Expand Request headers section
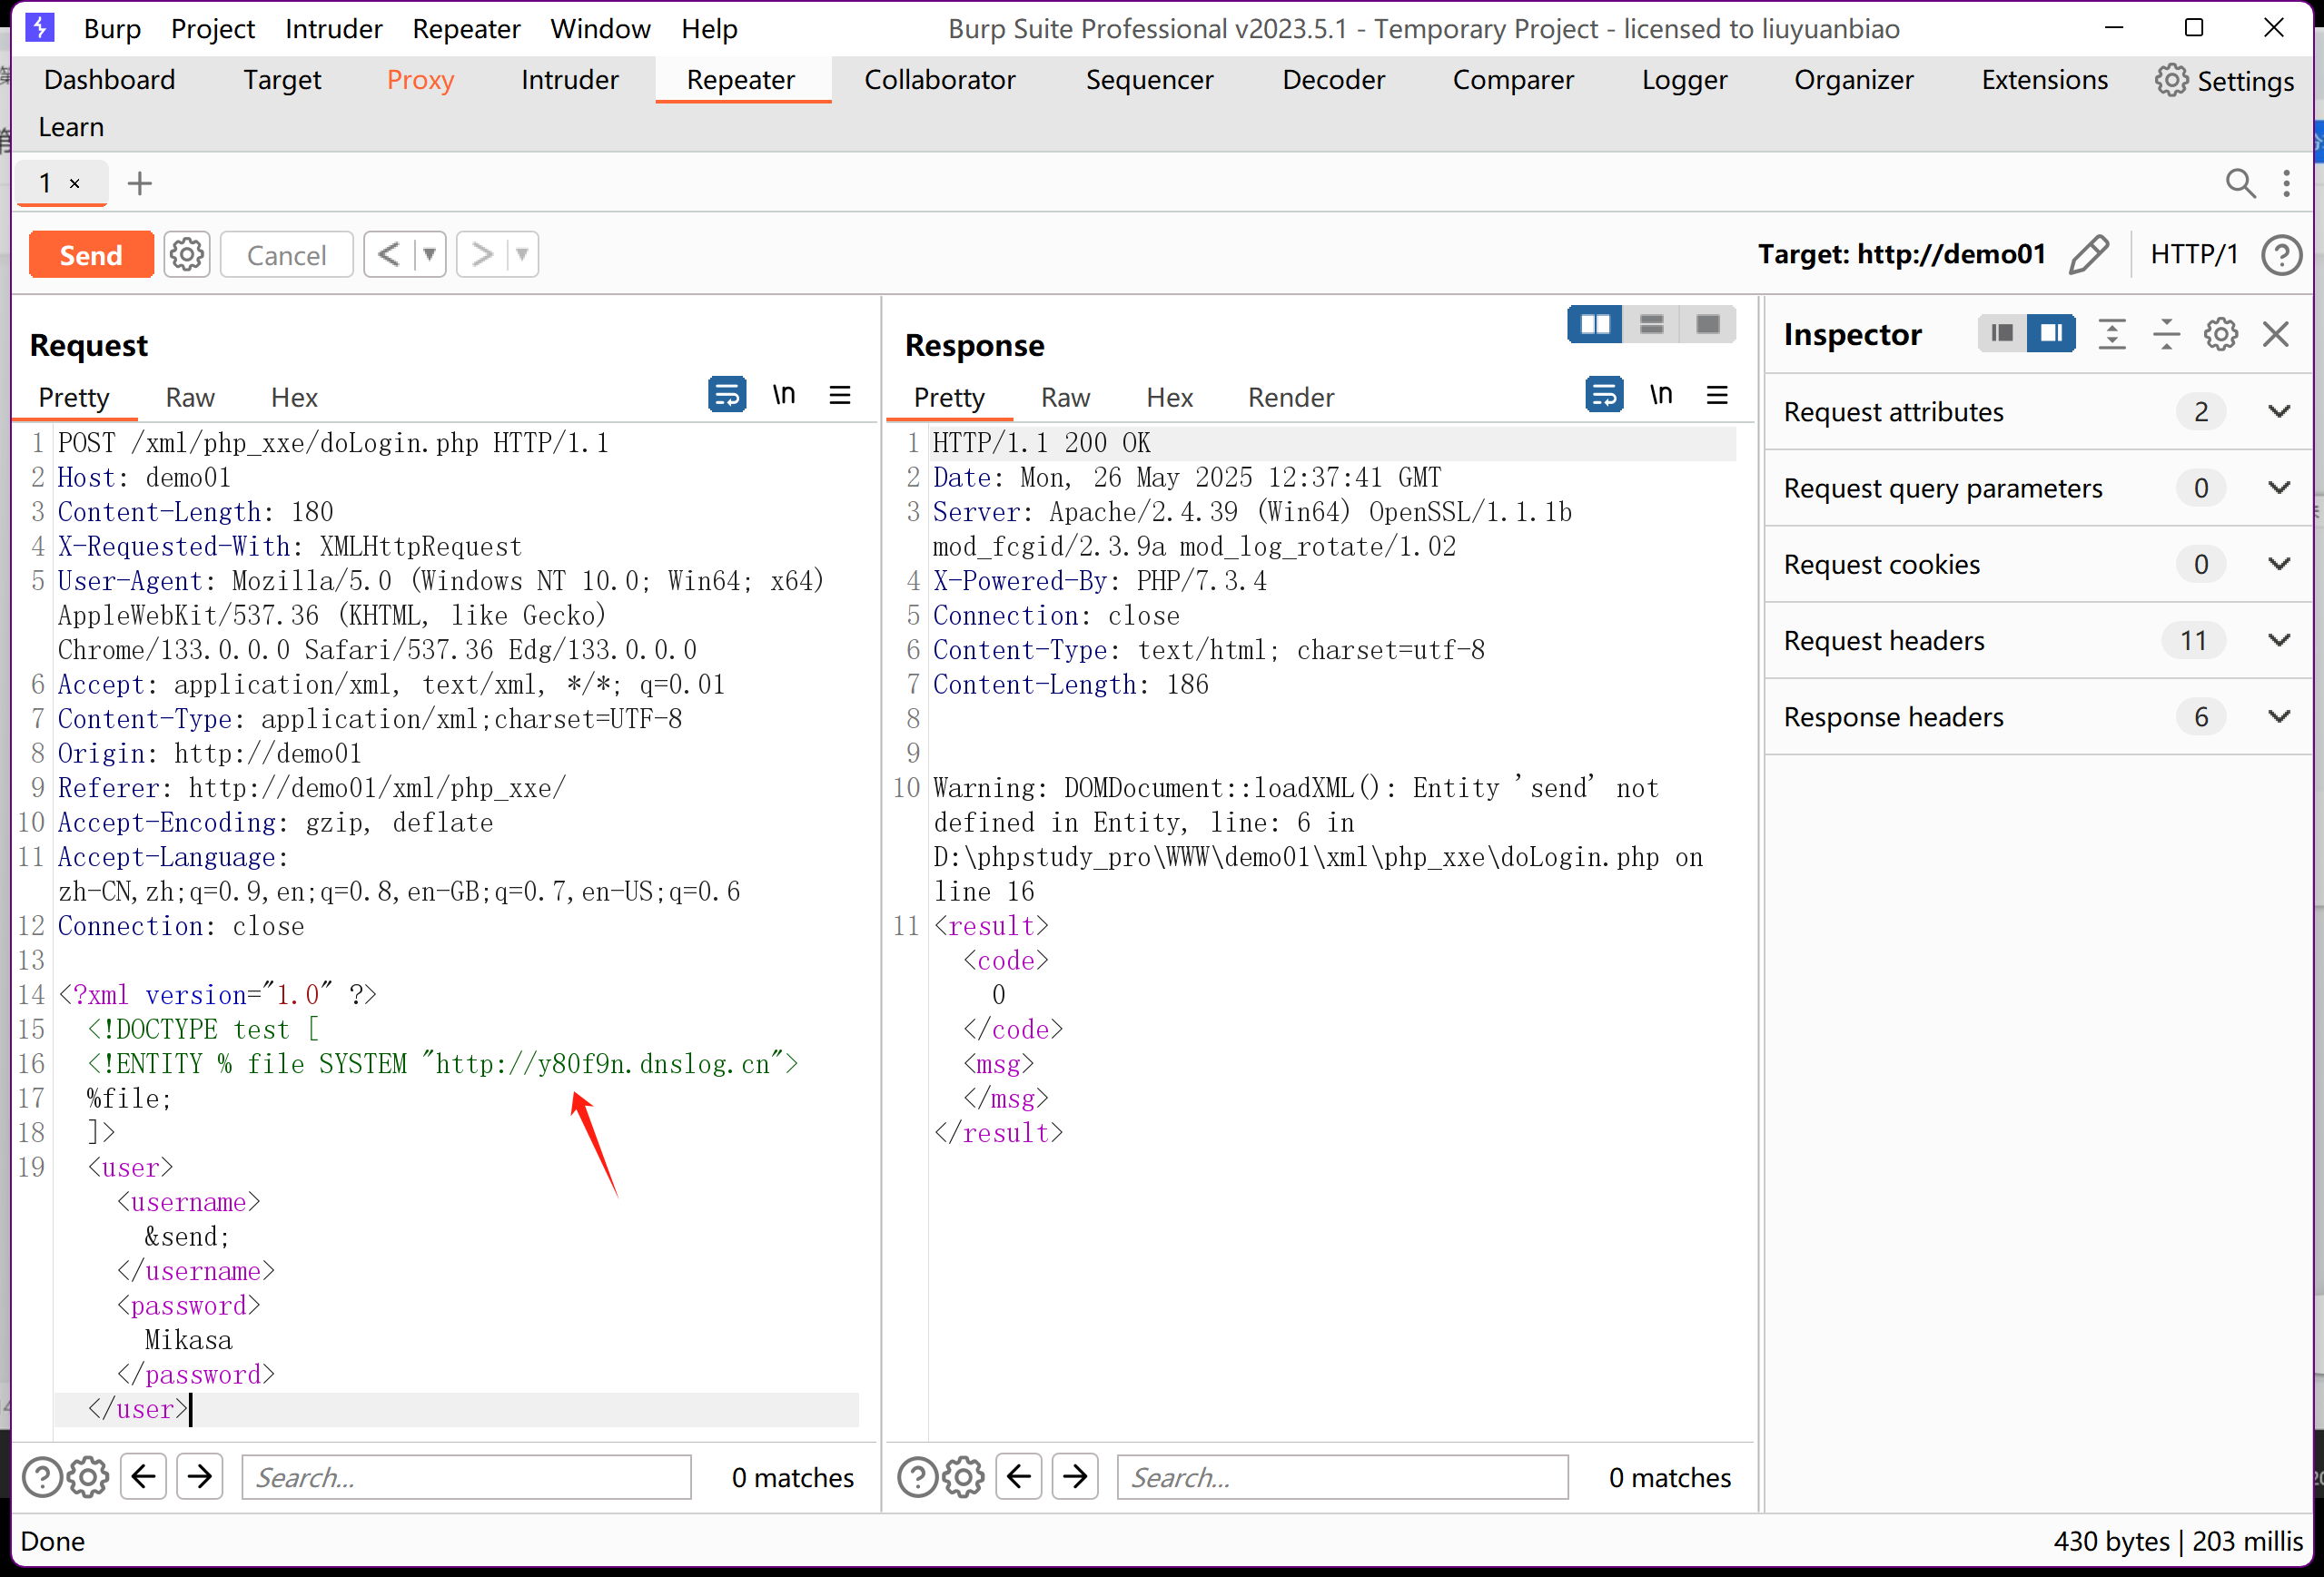This screenshot has width=2324, height=1577. 2279,640
